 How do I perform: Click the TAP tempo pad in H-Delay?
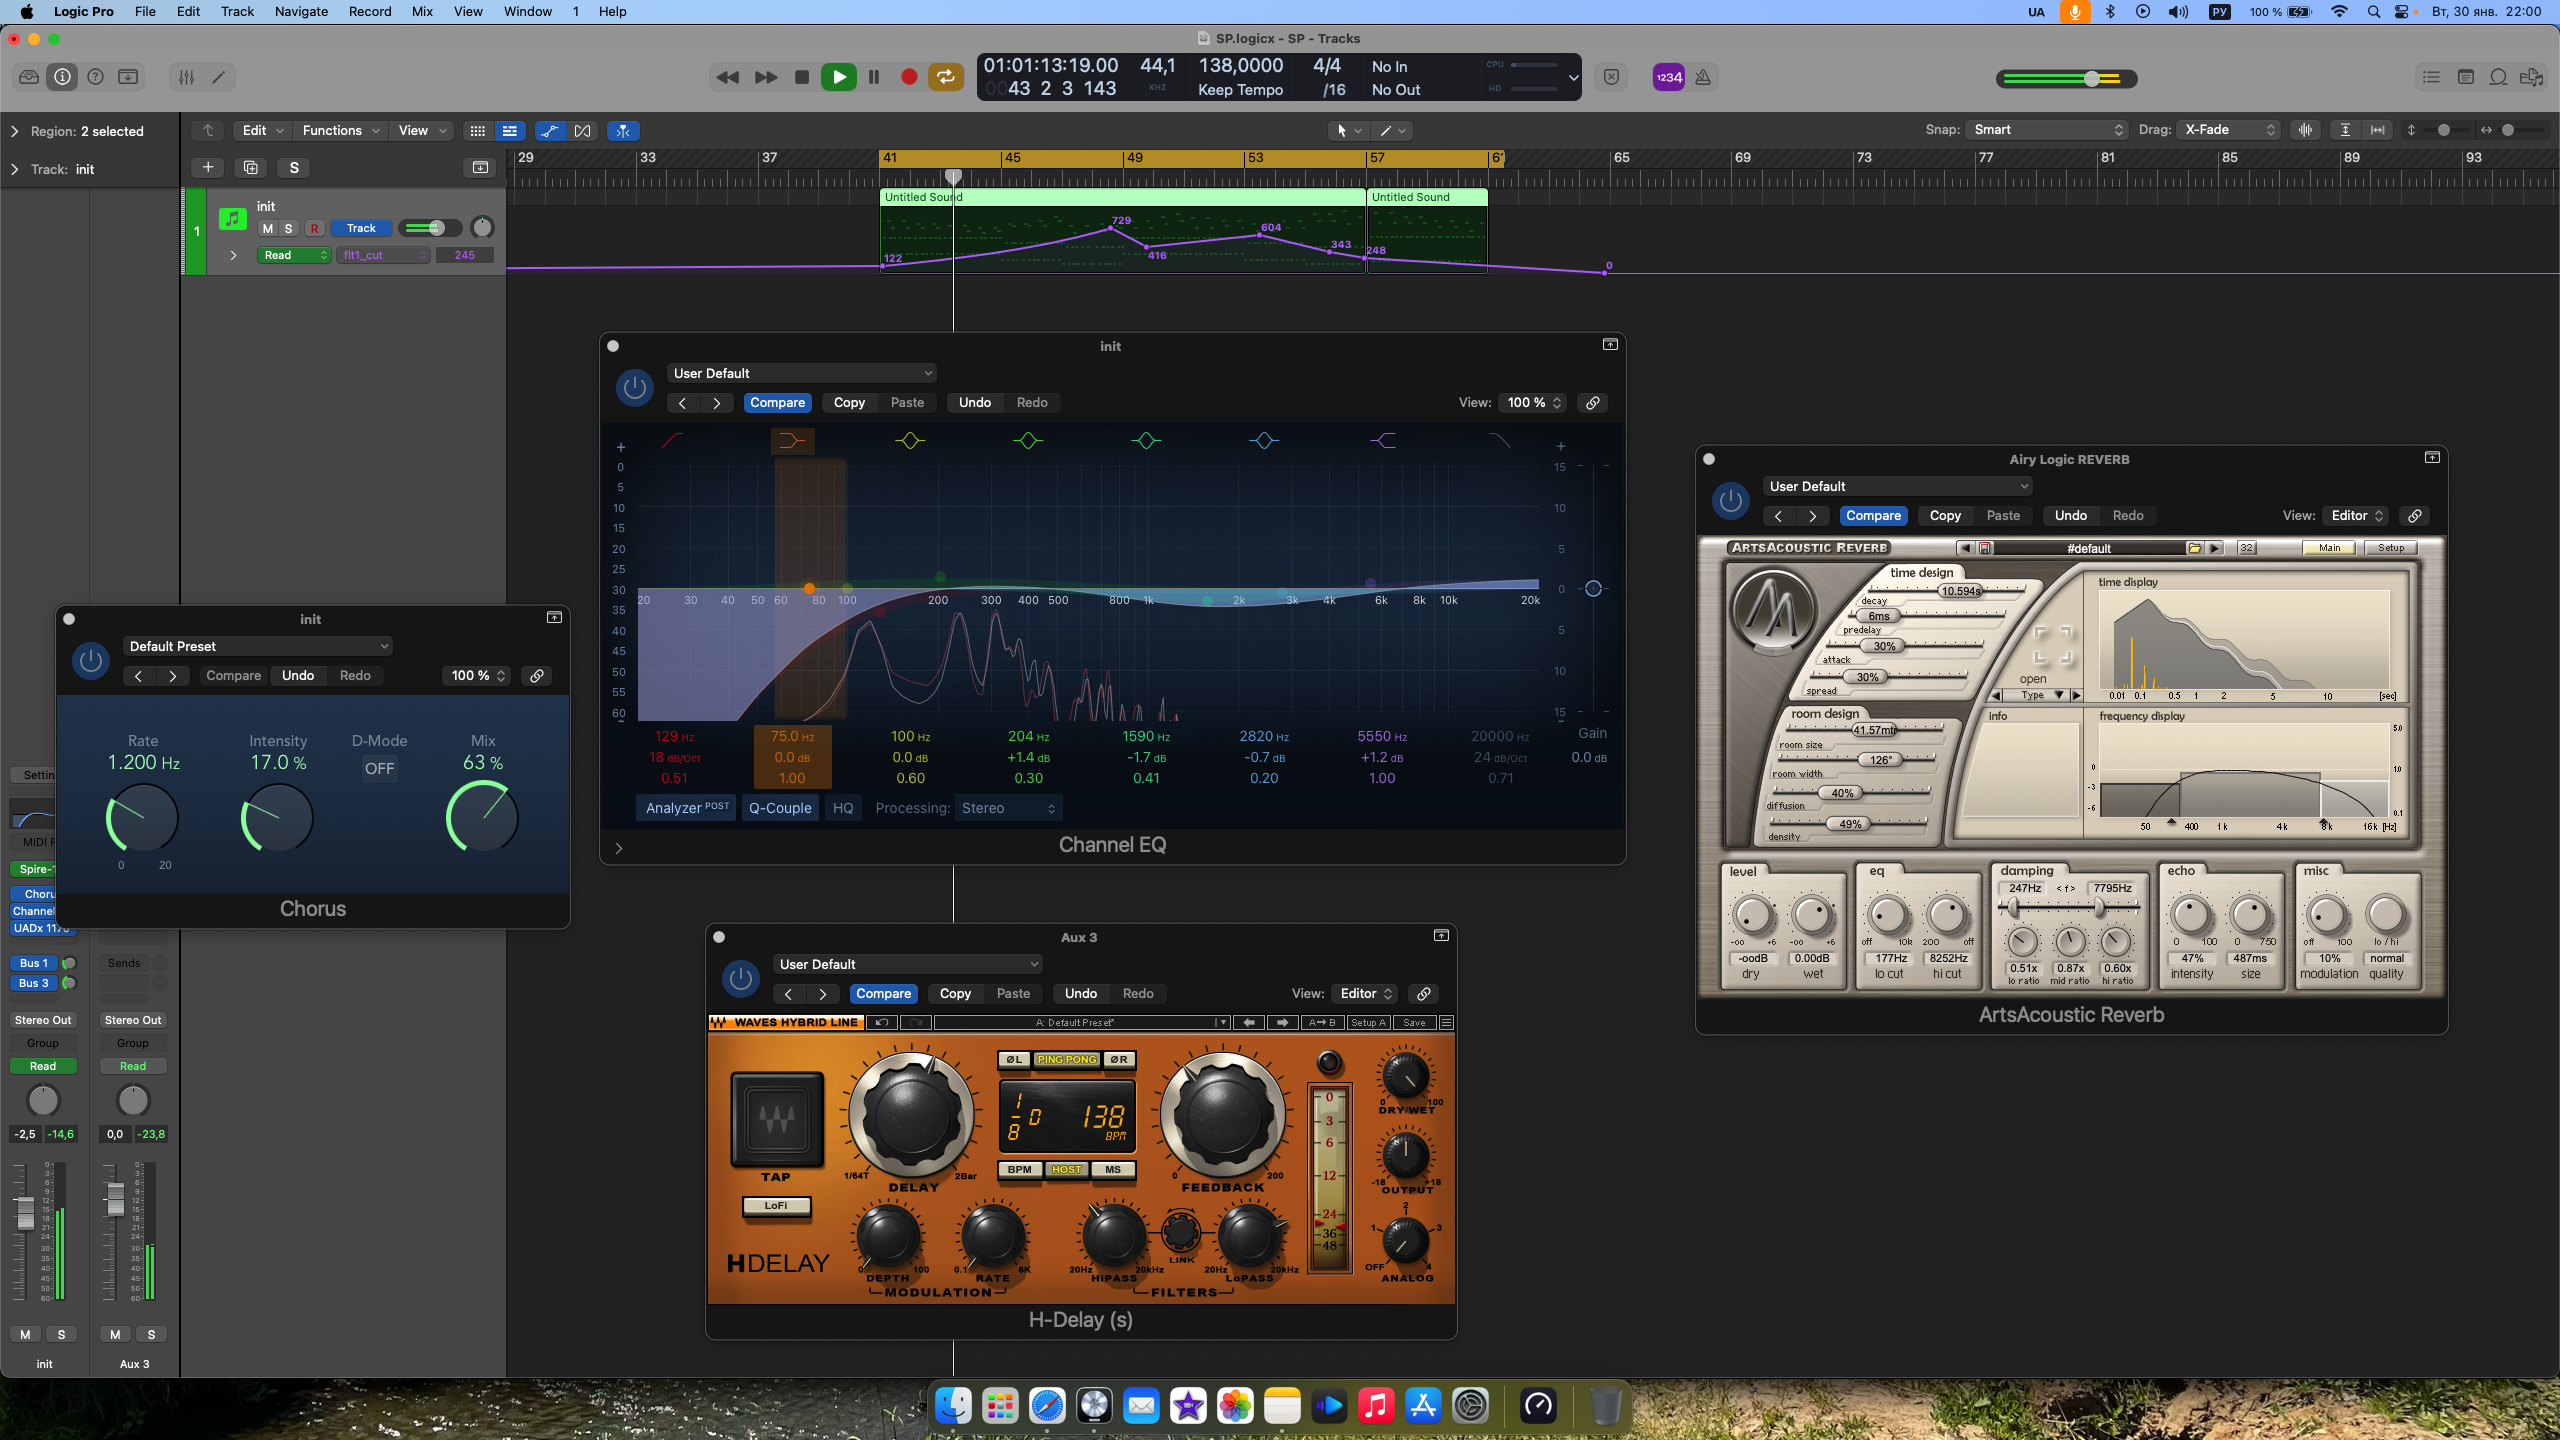(776, 1120)
